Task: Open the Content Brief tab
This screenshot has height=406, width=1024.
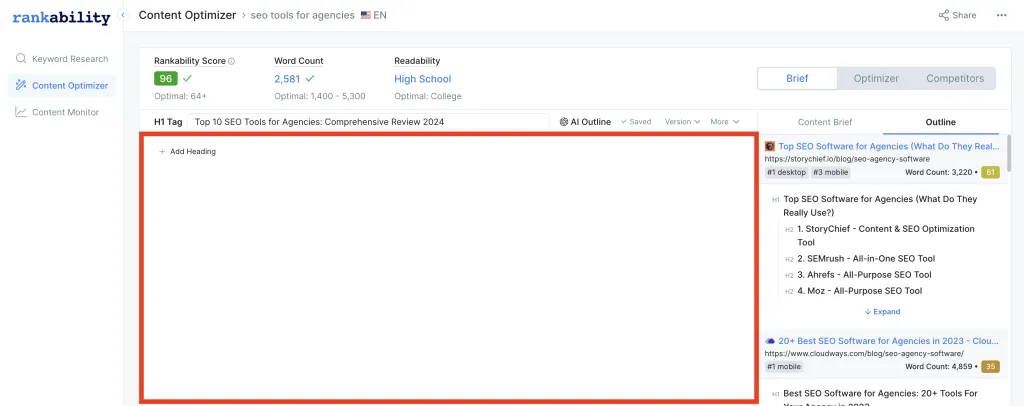Action: tap(825, 122)
